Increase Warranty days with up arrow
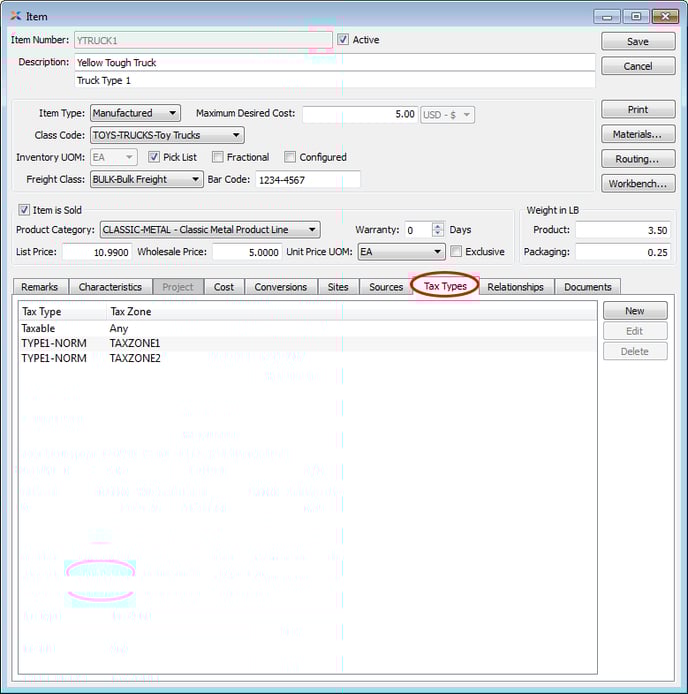 pos(437,226)
